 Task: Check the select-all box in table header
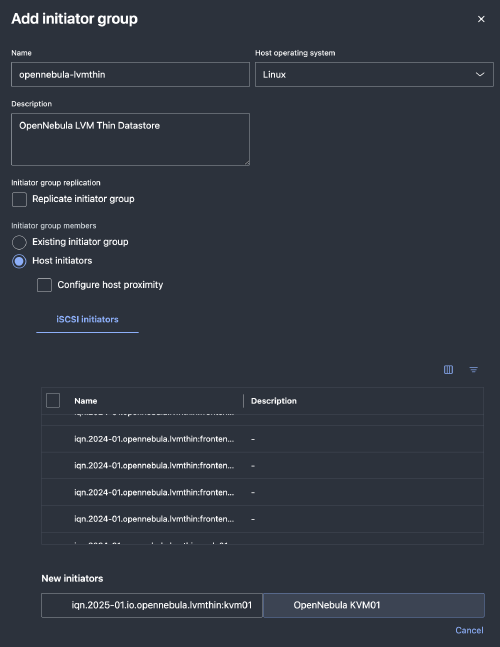[x=53, y=400]
